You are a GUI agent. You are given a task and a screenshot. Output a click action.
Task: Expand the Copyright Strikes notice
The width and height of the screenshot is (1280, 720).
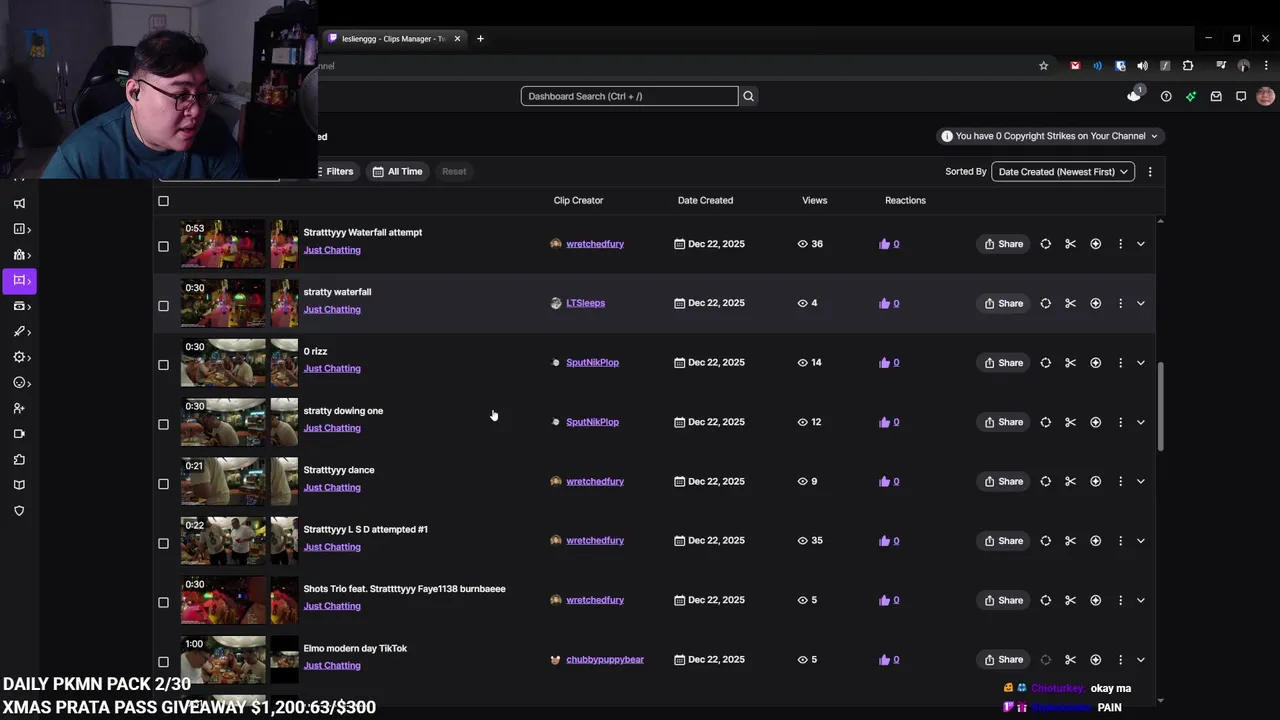1050,136
